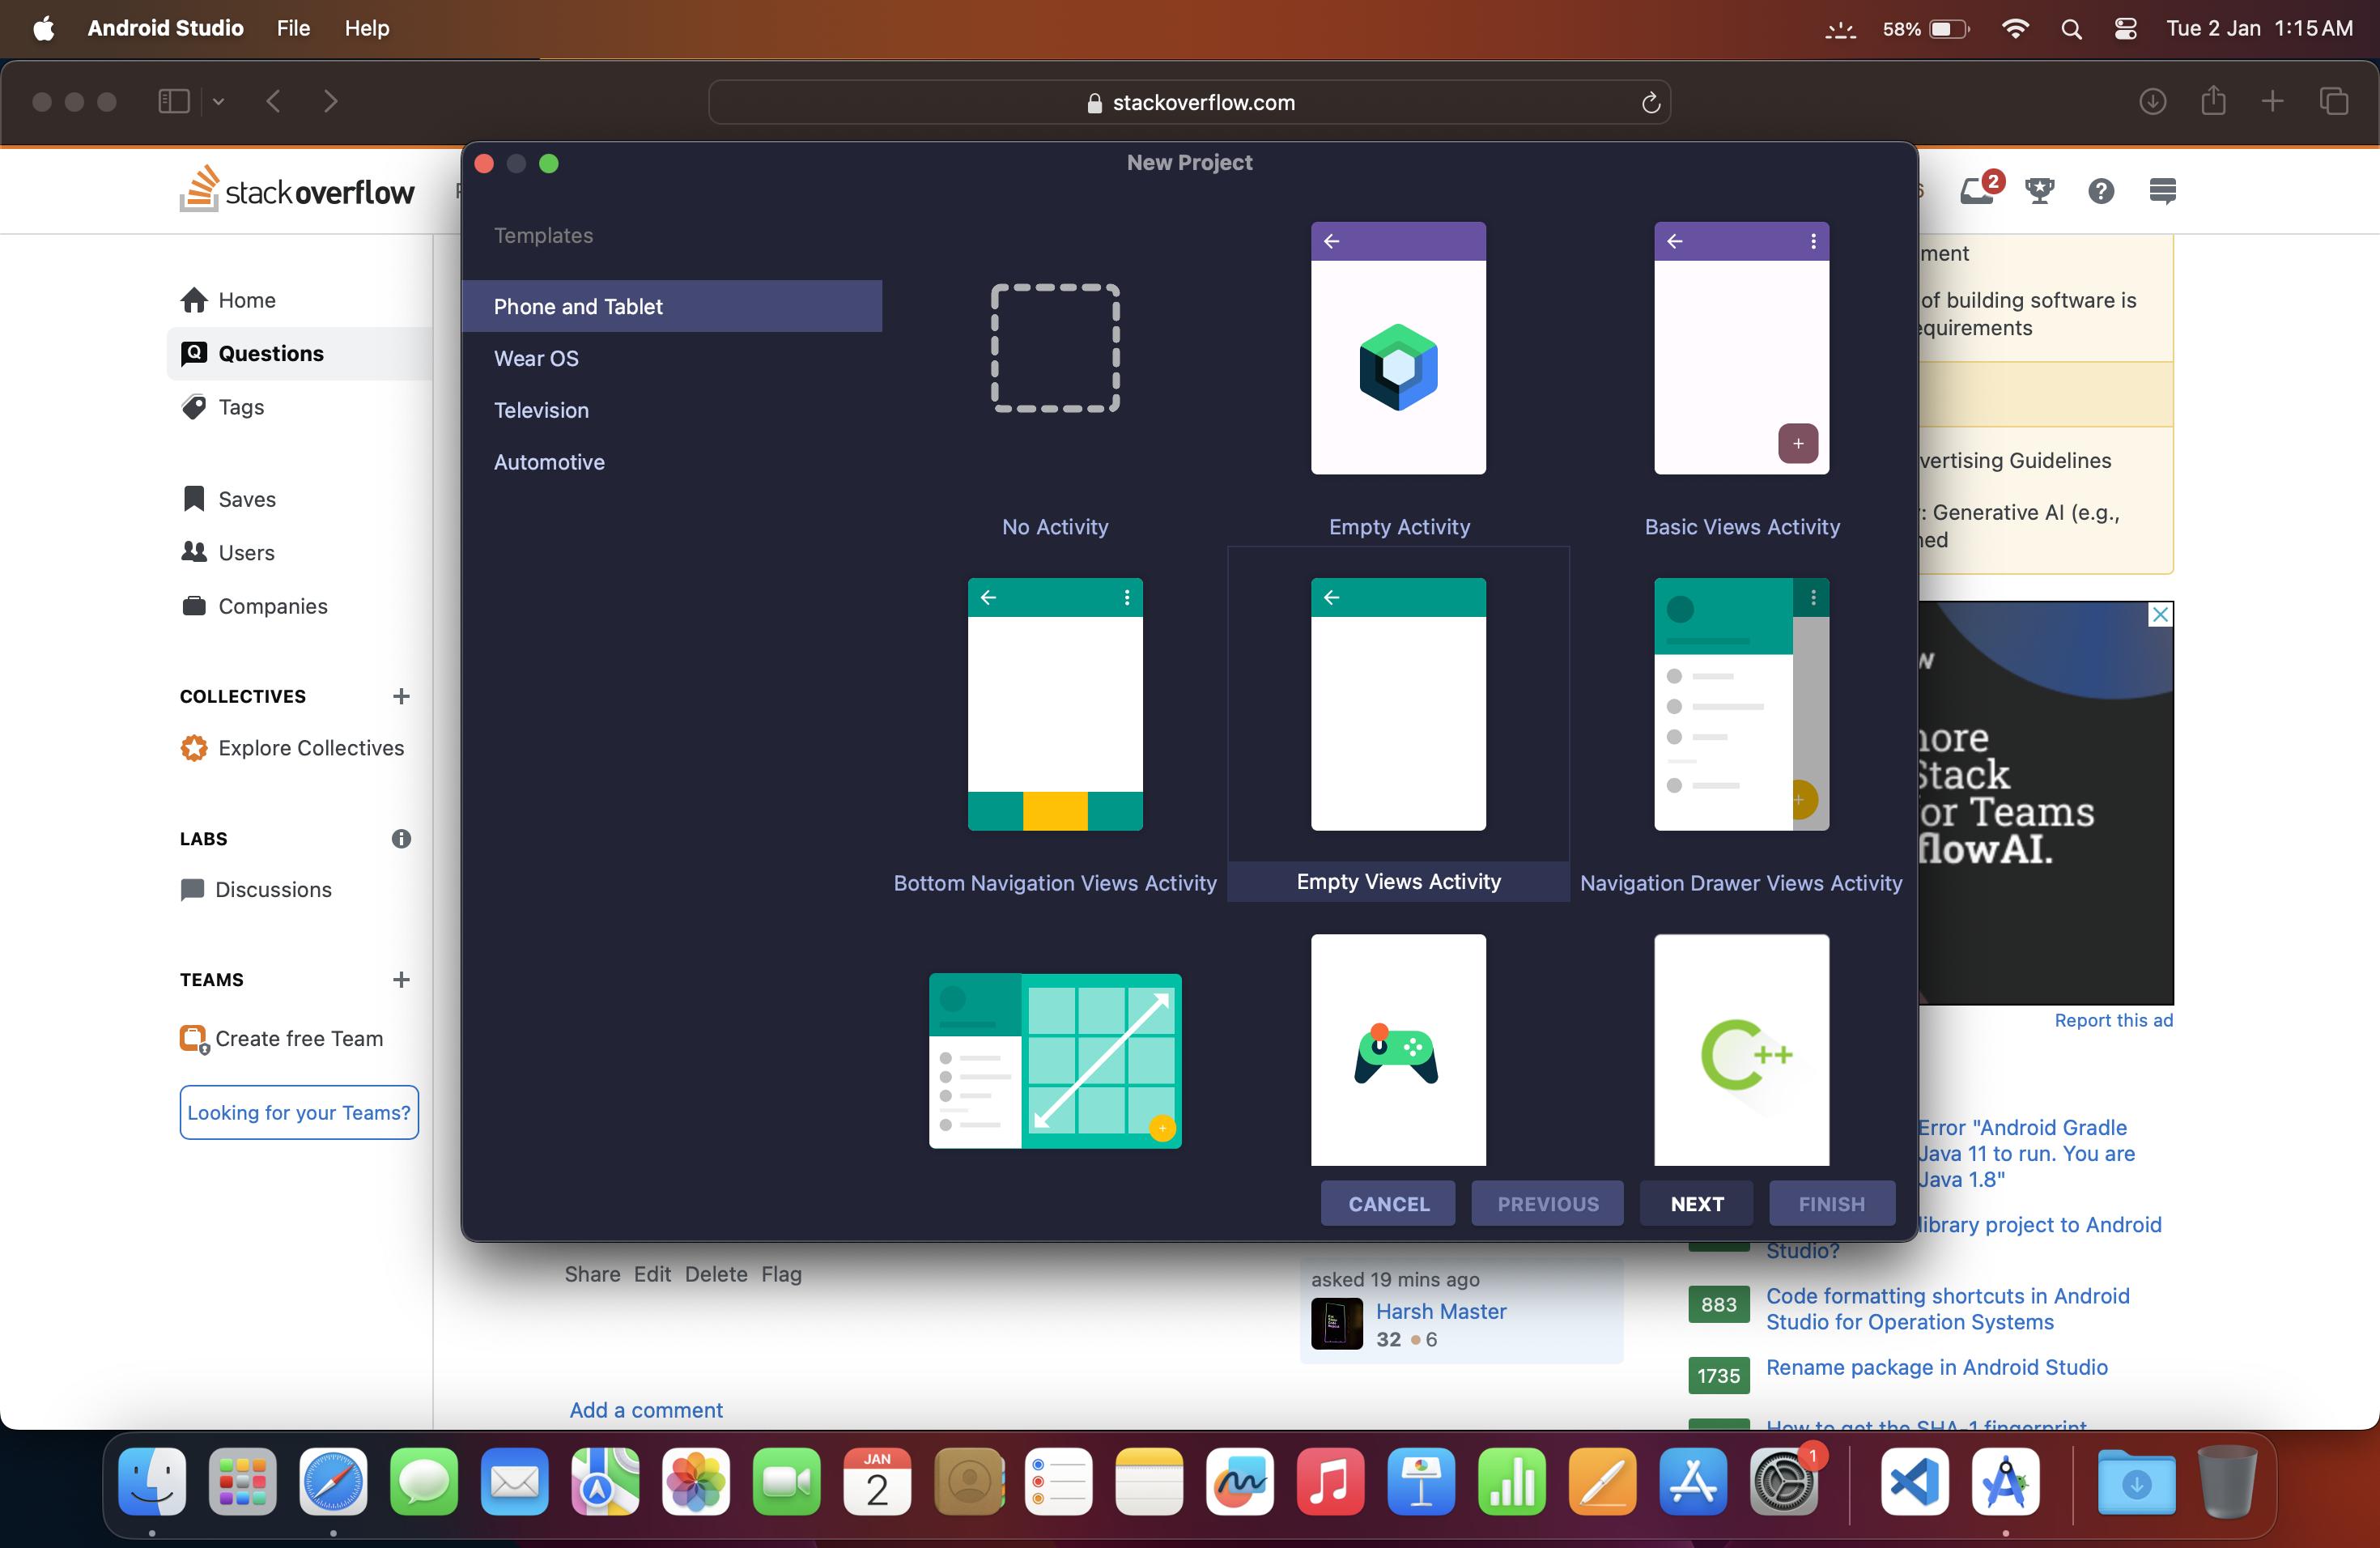The height and width of the screenshot is (1548, 2380).
Task: Choose the No Activity template
Action: point(1055,348)
